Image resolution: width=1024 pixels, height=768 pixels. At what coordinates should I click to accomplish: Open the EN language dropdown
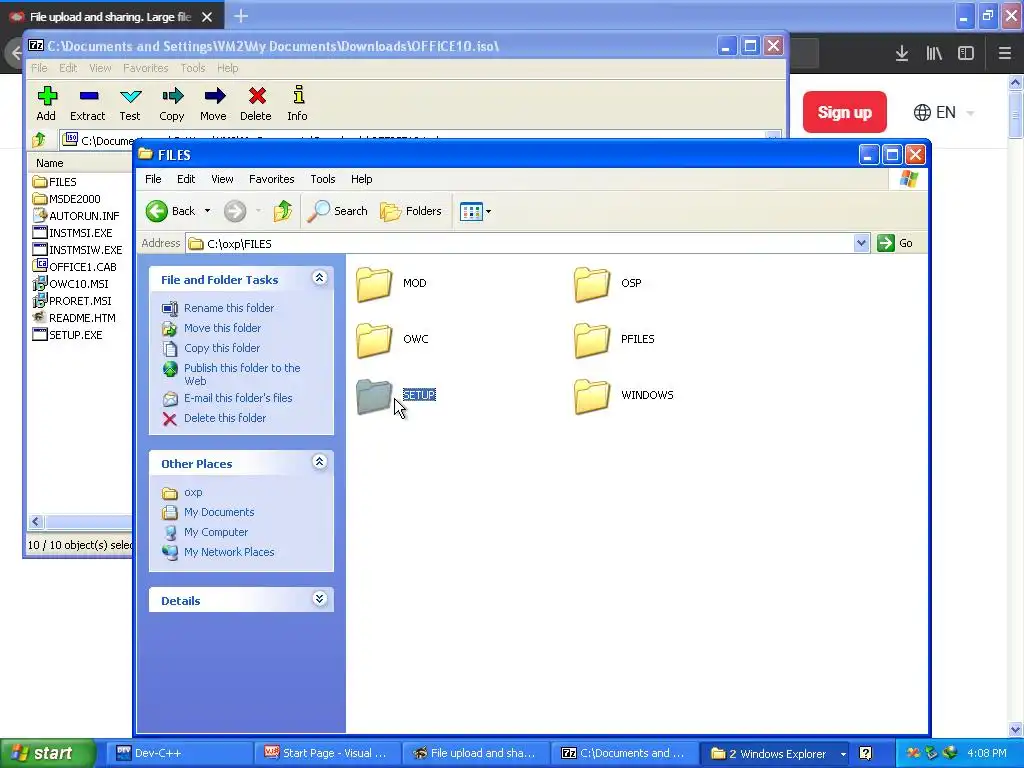click(944, 112)
